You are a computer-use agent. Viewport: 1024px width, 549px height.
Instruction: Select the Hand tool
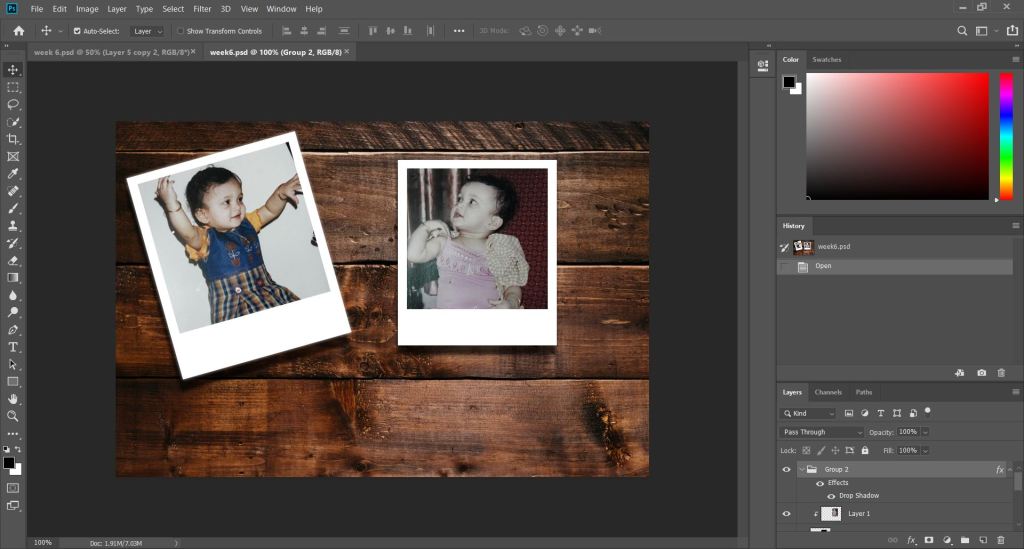click(13, 399)
